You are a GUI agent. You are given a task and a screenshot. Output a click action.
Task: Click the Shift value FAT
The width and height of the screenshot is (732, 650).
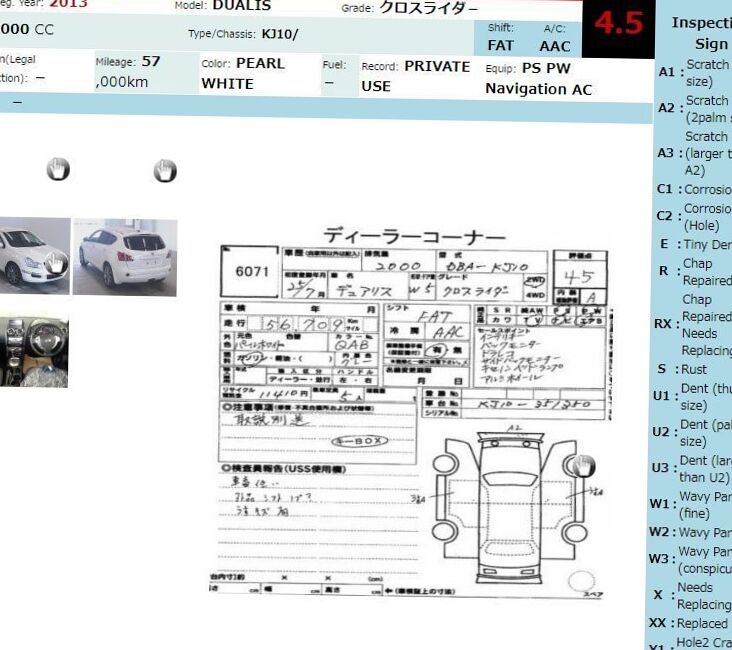(500, 45)
